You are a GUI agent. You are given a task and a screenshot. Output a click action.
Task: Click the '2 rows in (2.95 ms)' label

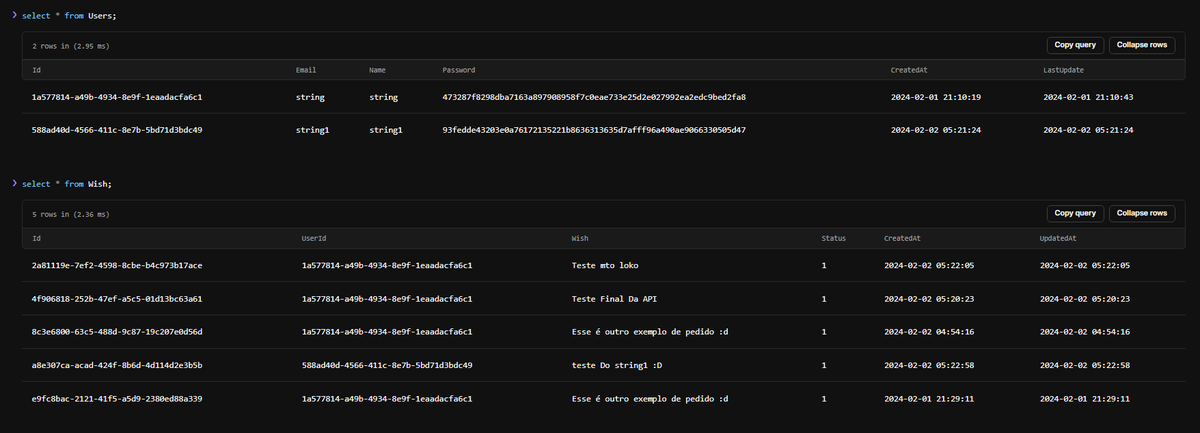(70, 46)
